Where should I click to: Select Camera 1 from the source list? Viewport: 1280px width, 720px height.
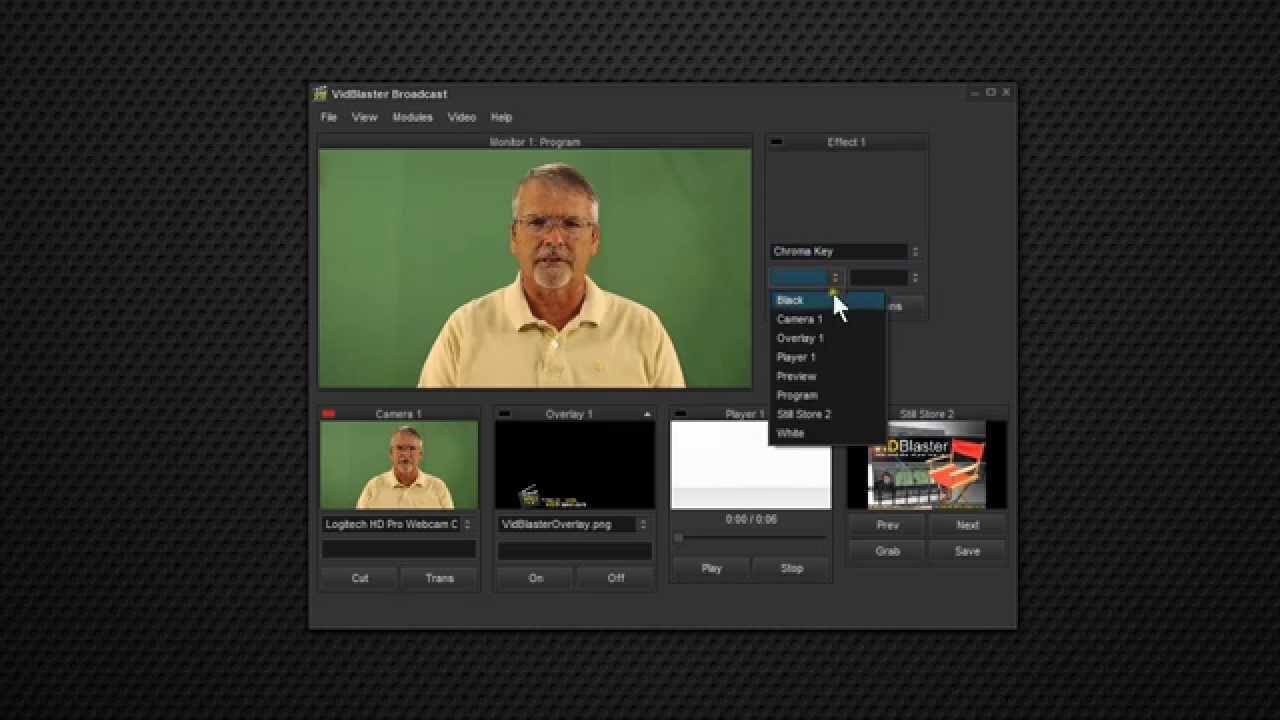pos(827,319)
